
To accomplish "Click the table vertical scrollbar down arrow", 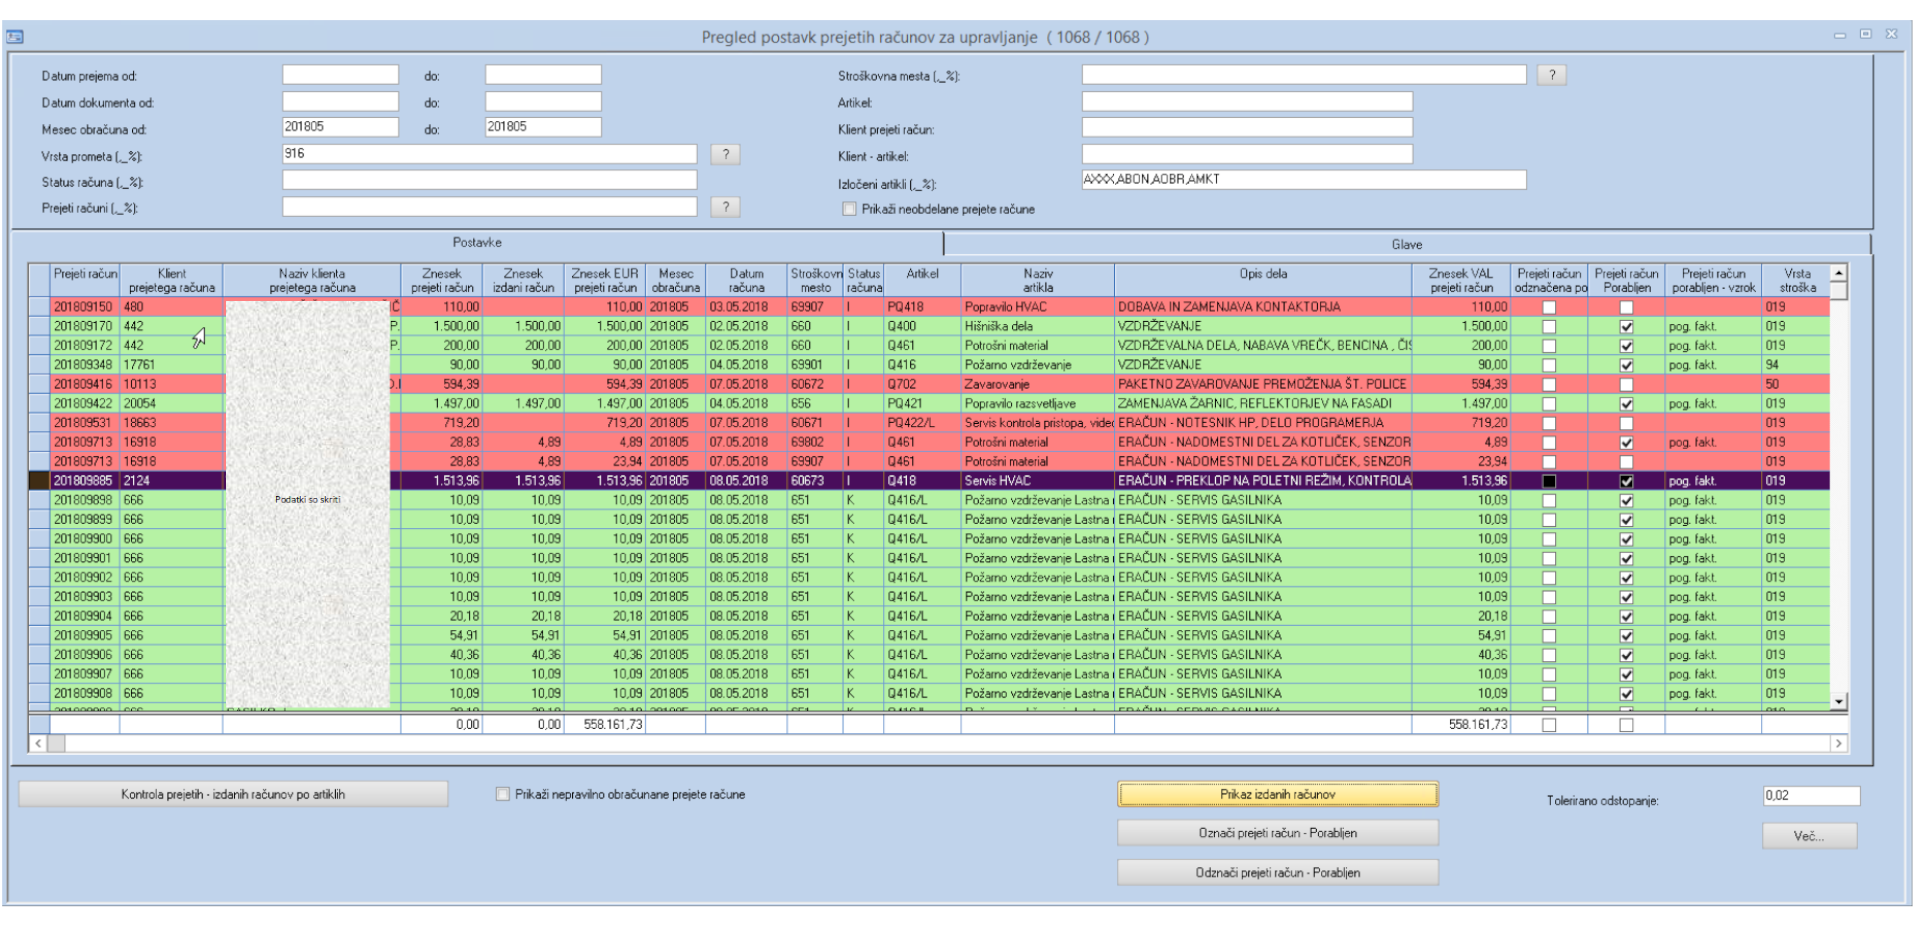I will [x=1838, y=702].
